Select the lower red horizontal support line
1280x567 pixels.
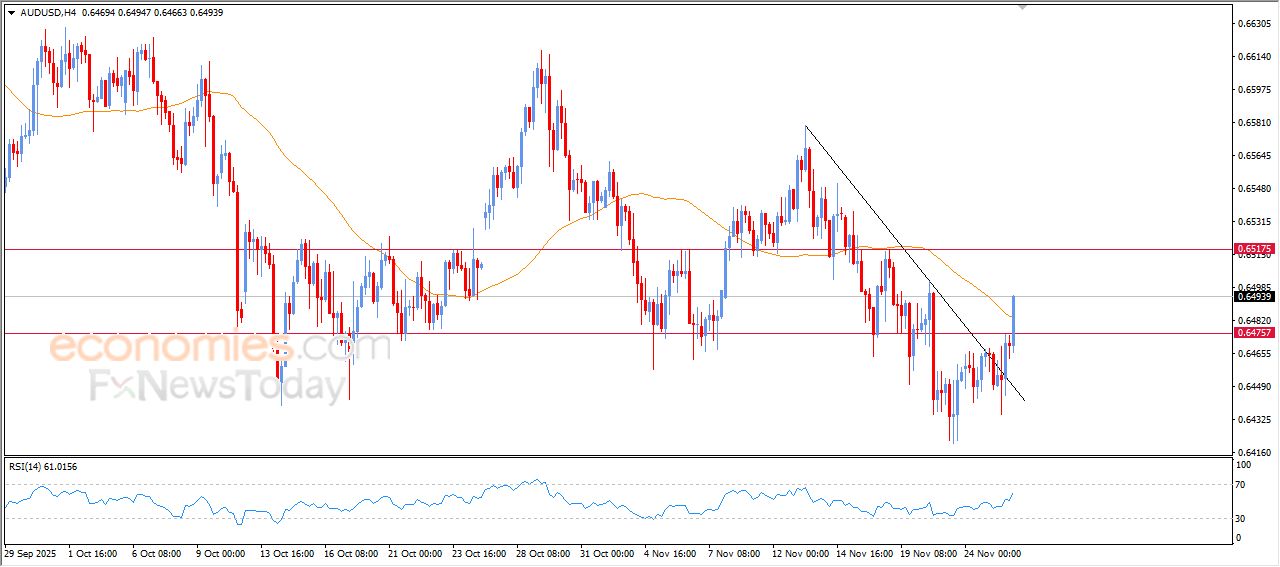click(x=500, y=333)
